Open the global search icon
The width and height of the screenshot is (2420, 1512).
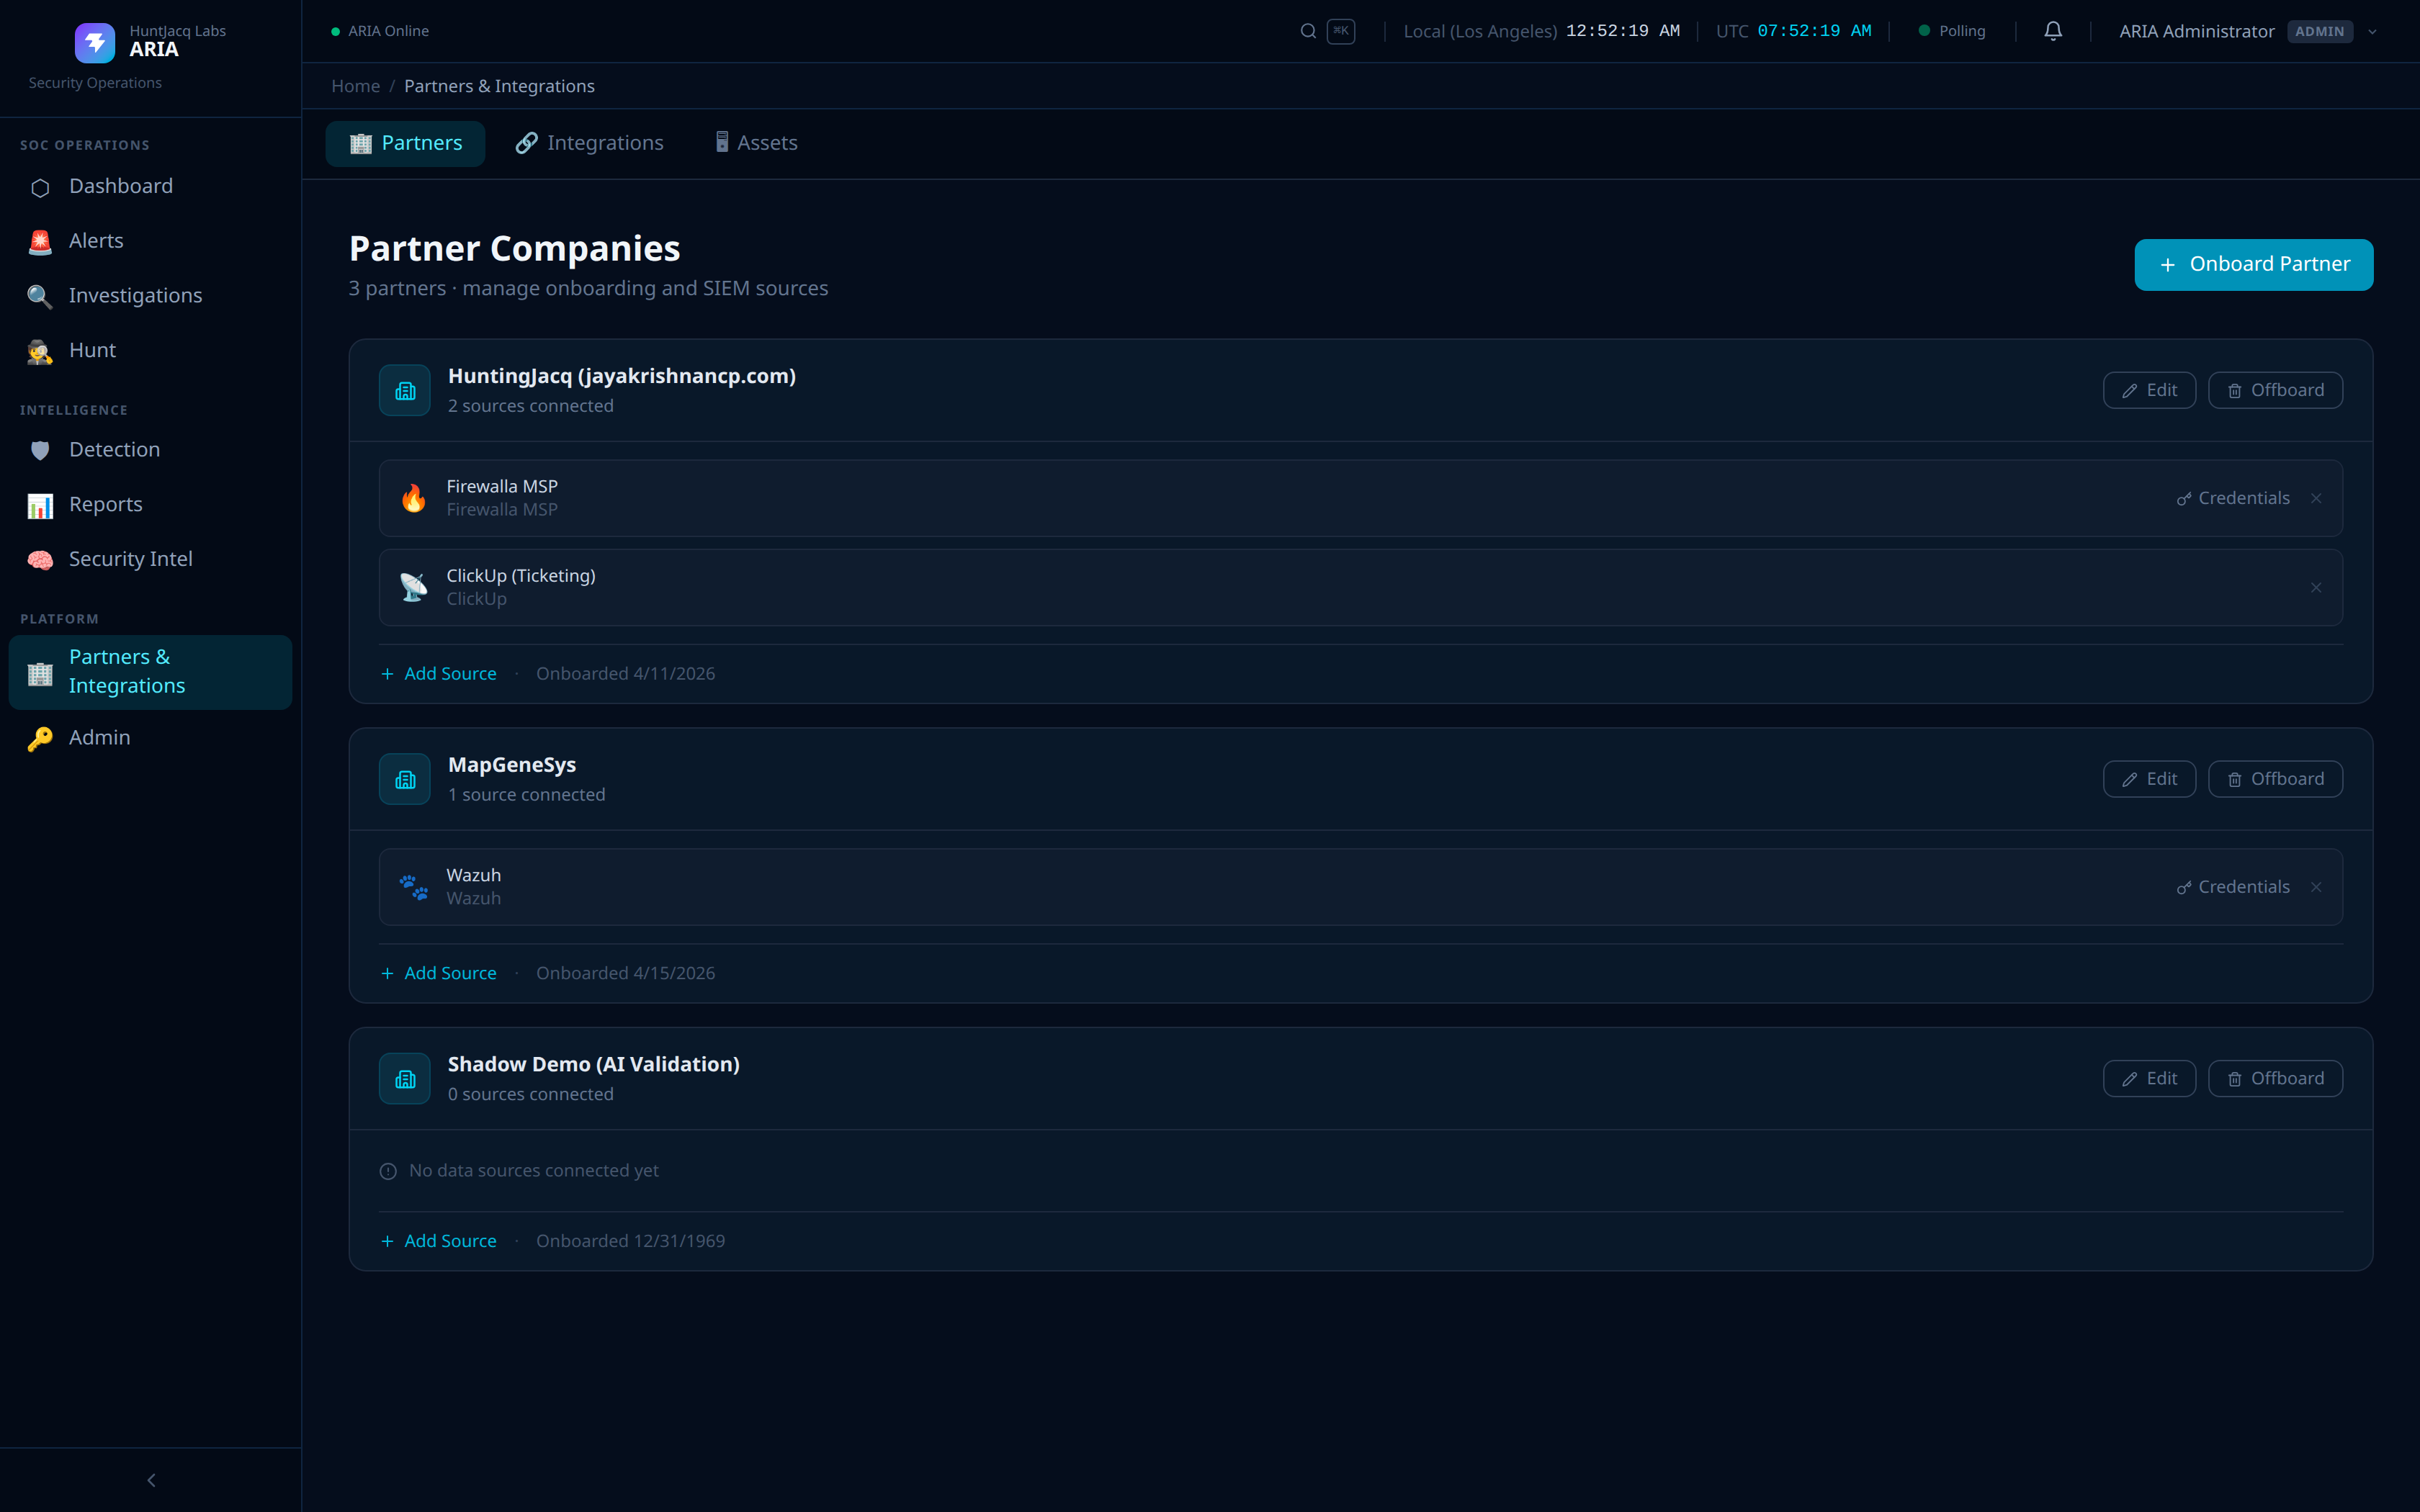point(1307,31)
